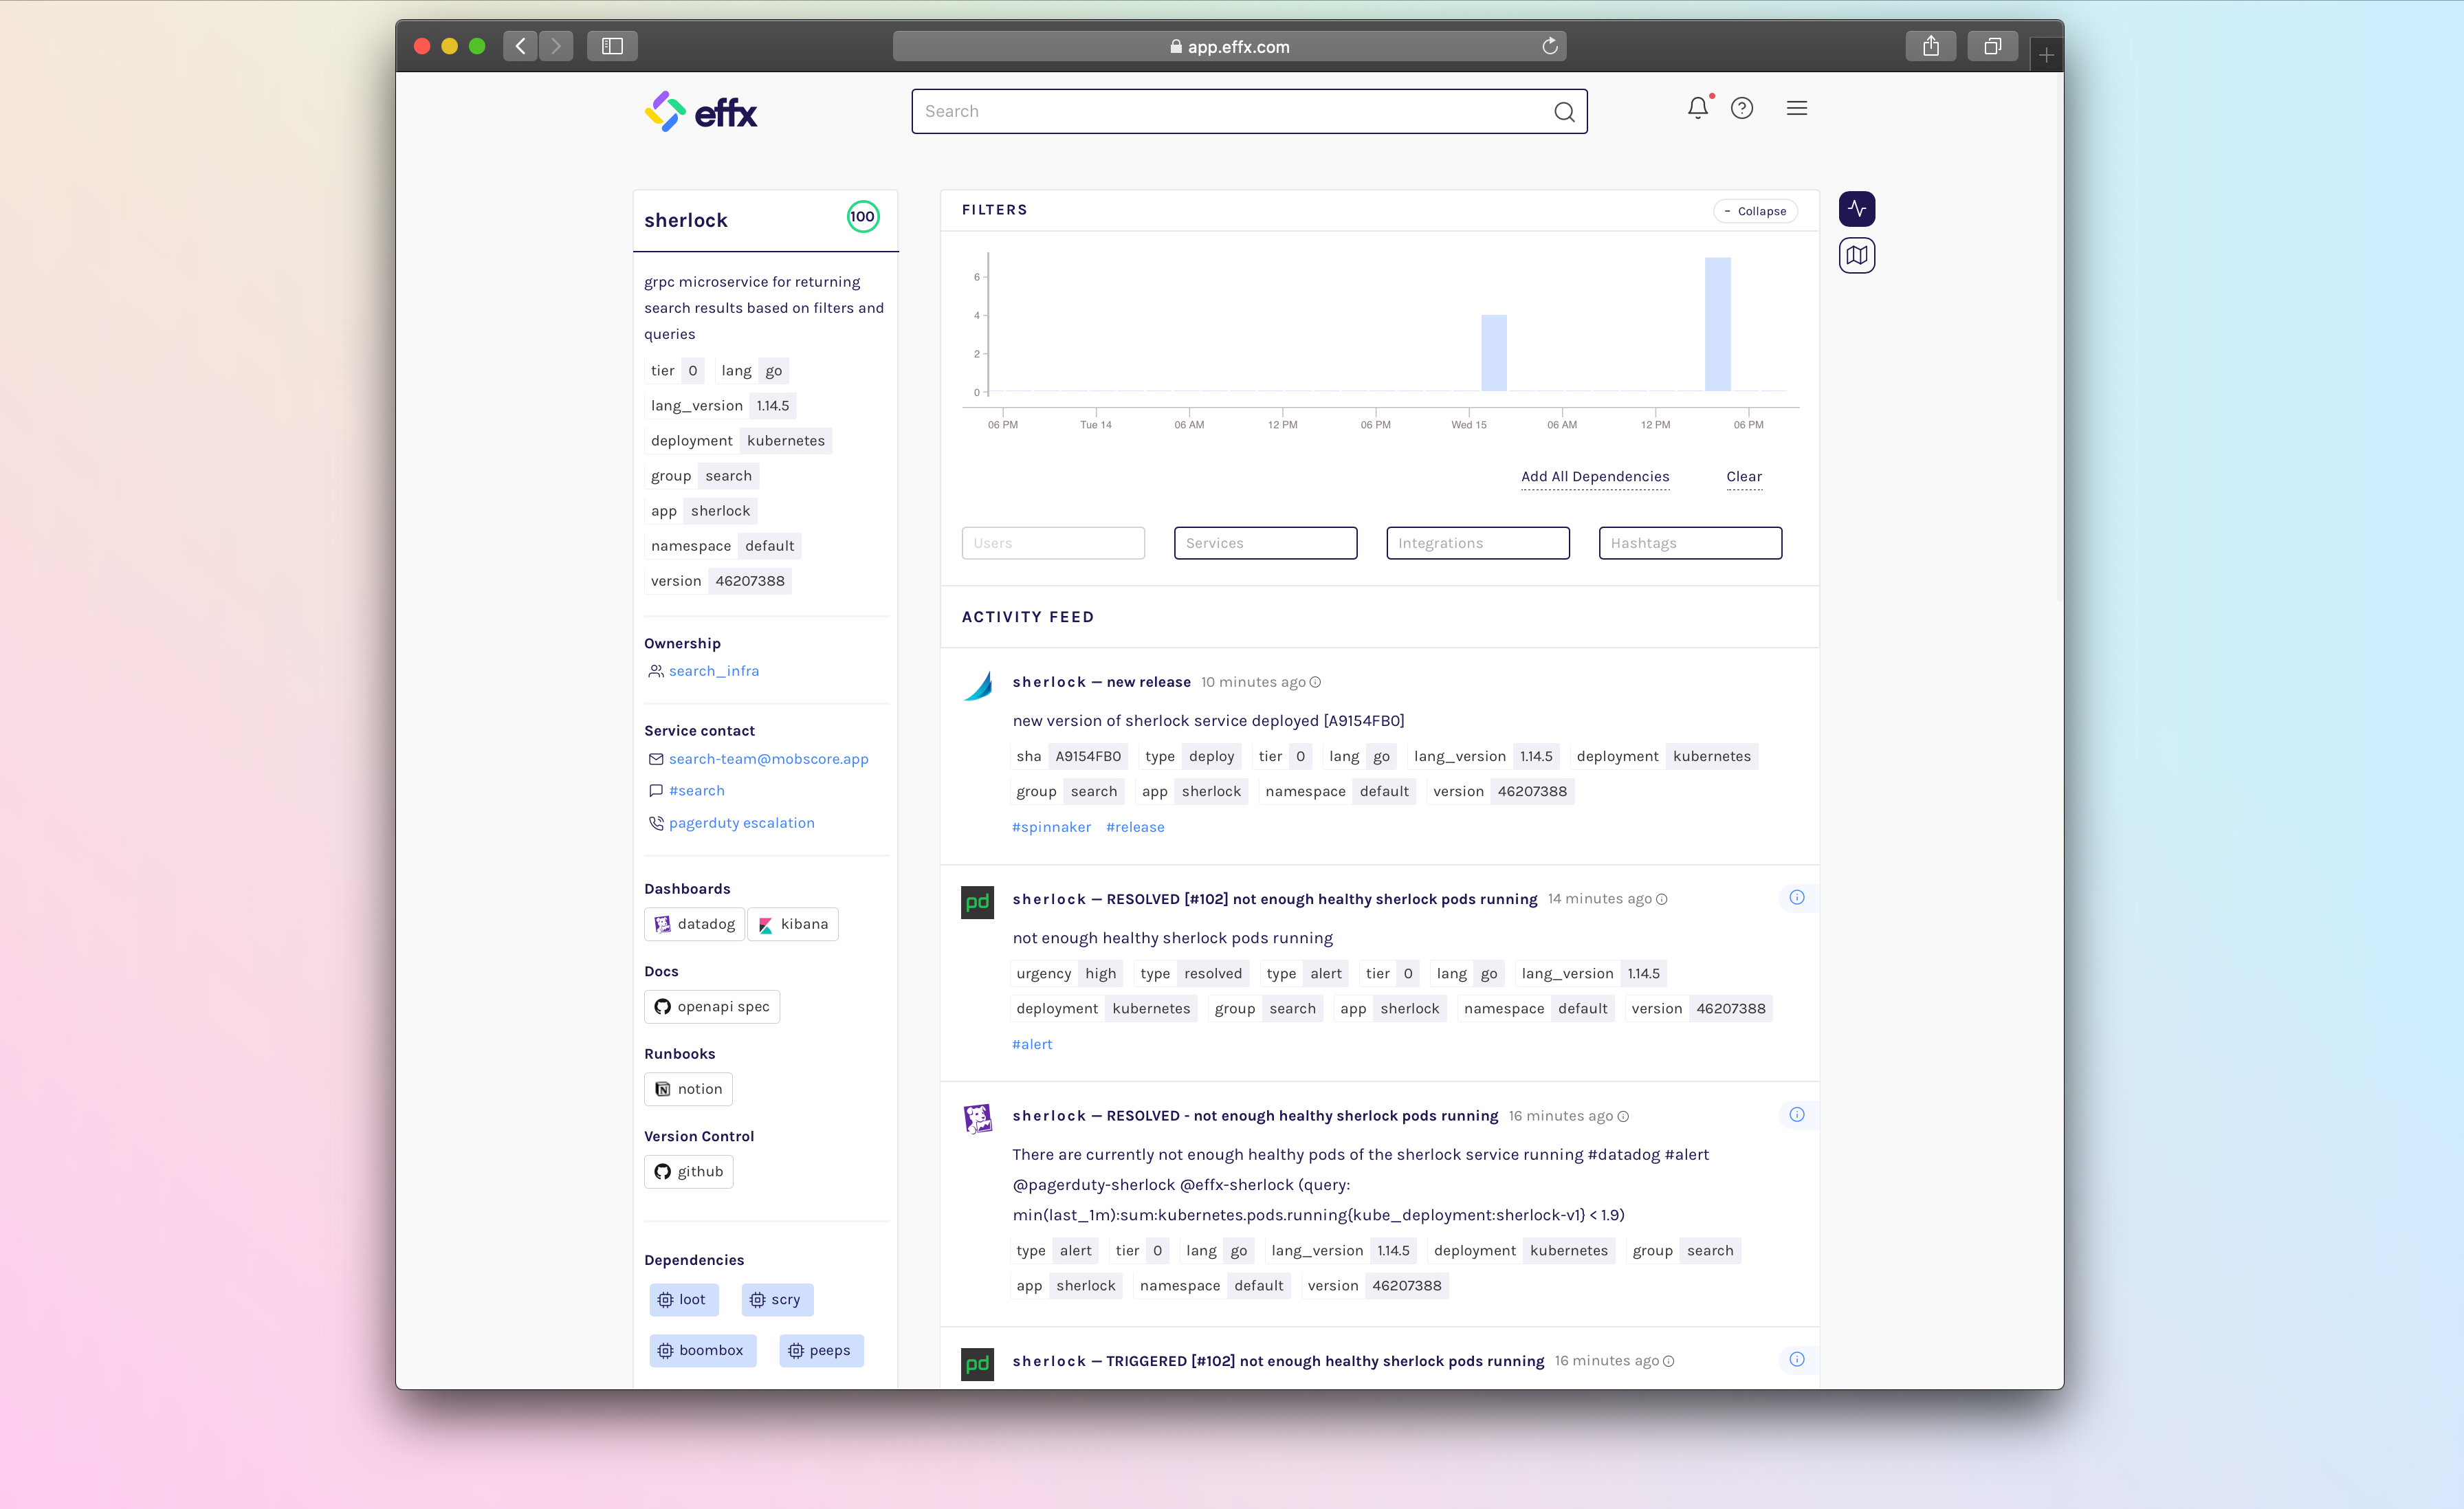Click the #spinnaker hashtag
This screenshot has width=2464, height=1509.
pyautogui.click(x=1051, y=827)
